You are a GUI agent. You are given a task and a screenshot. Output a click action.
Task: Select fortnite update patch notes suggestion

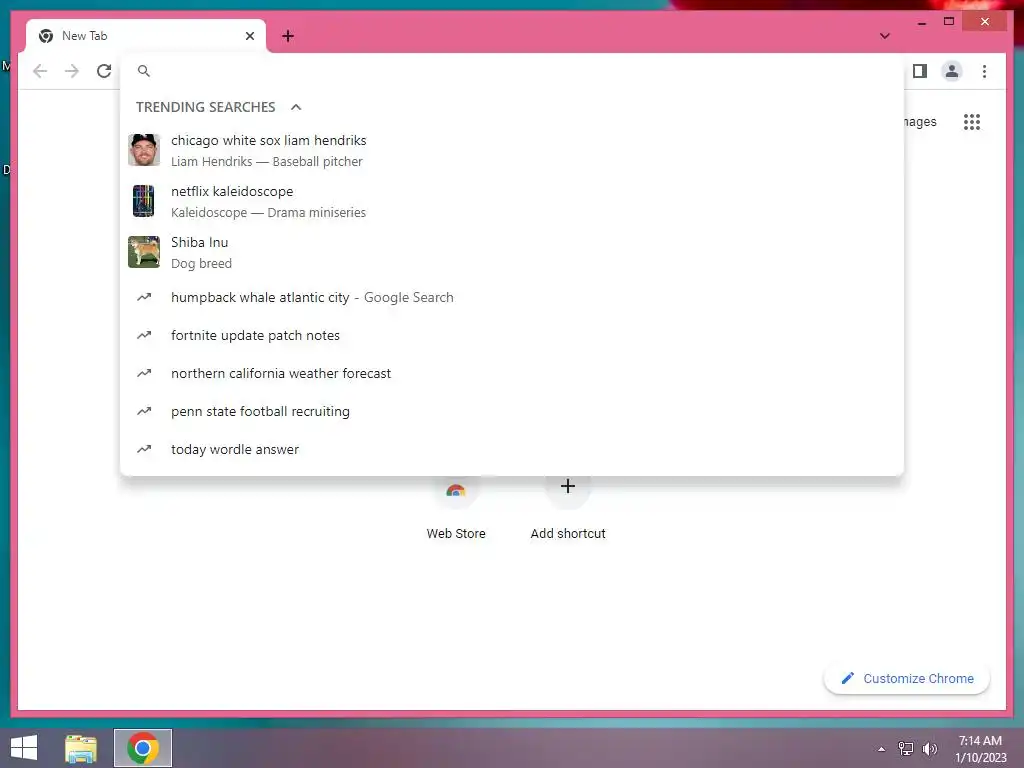[512, 335]
